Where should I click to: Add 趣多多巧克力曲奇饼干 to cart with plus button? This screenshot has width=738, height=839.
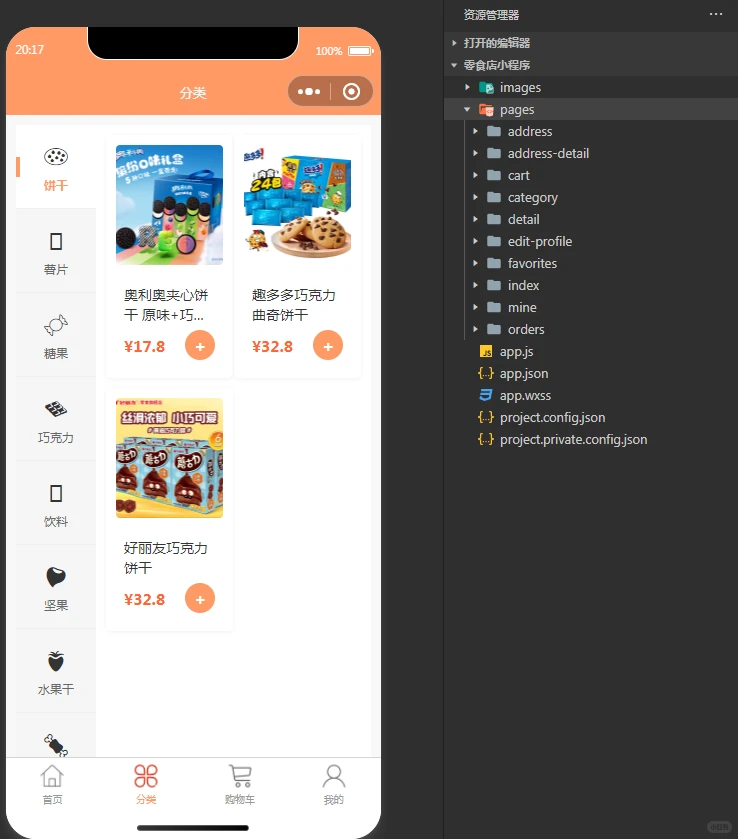328,346
